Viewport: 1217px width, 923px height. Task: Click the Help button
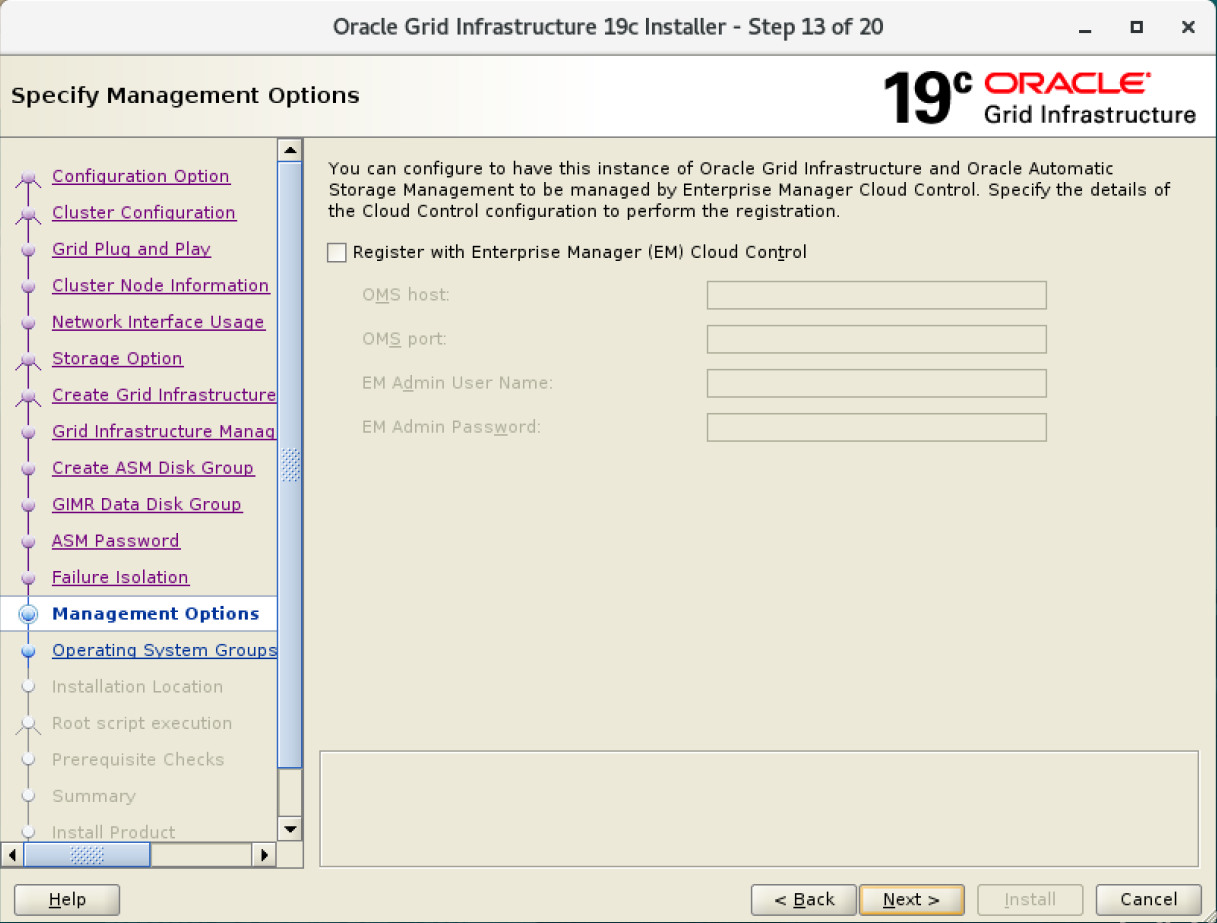point(67,900)
